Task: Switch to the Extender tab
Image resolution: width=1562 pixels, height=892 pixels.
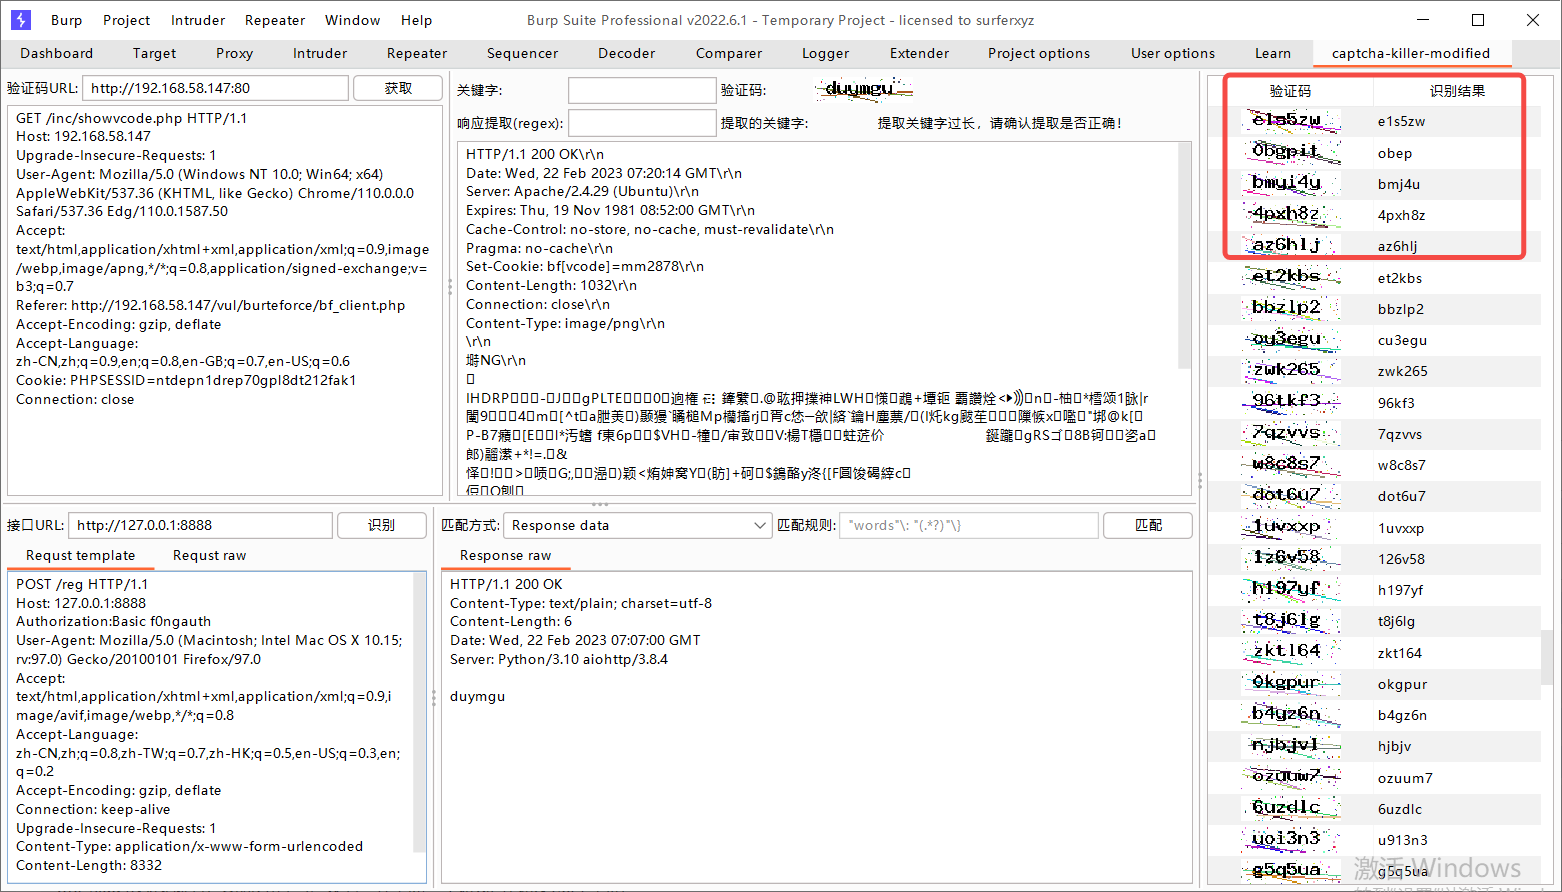Action: point(920,53)
